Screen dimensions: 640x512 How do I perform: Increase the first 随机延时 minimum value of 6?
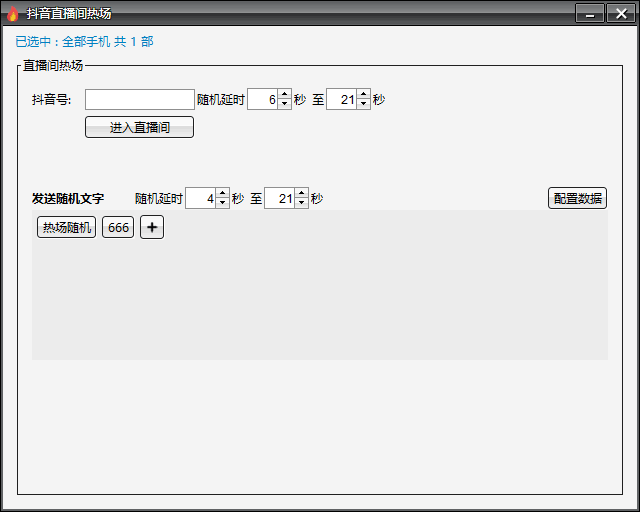coord(284,95)
